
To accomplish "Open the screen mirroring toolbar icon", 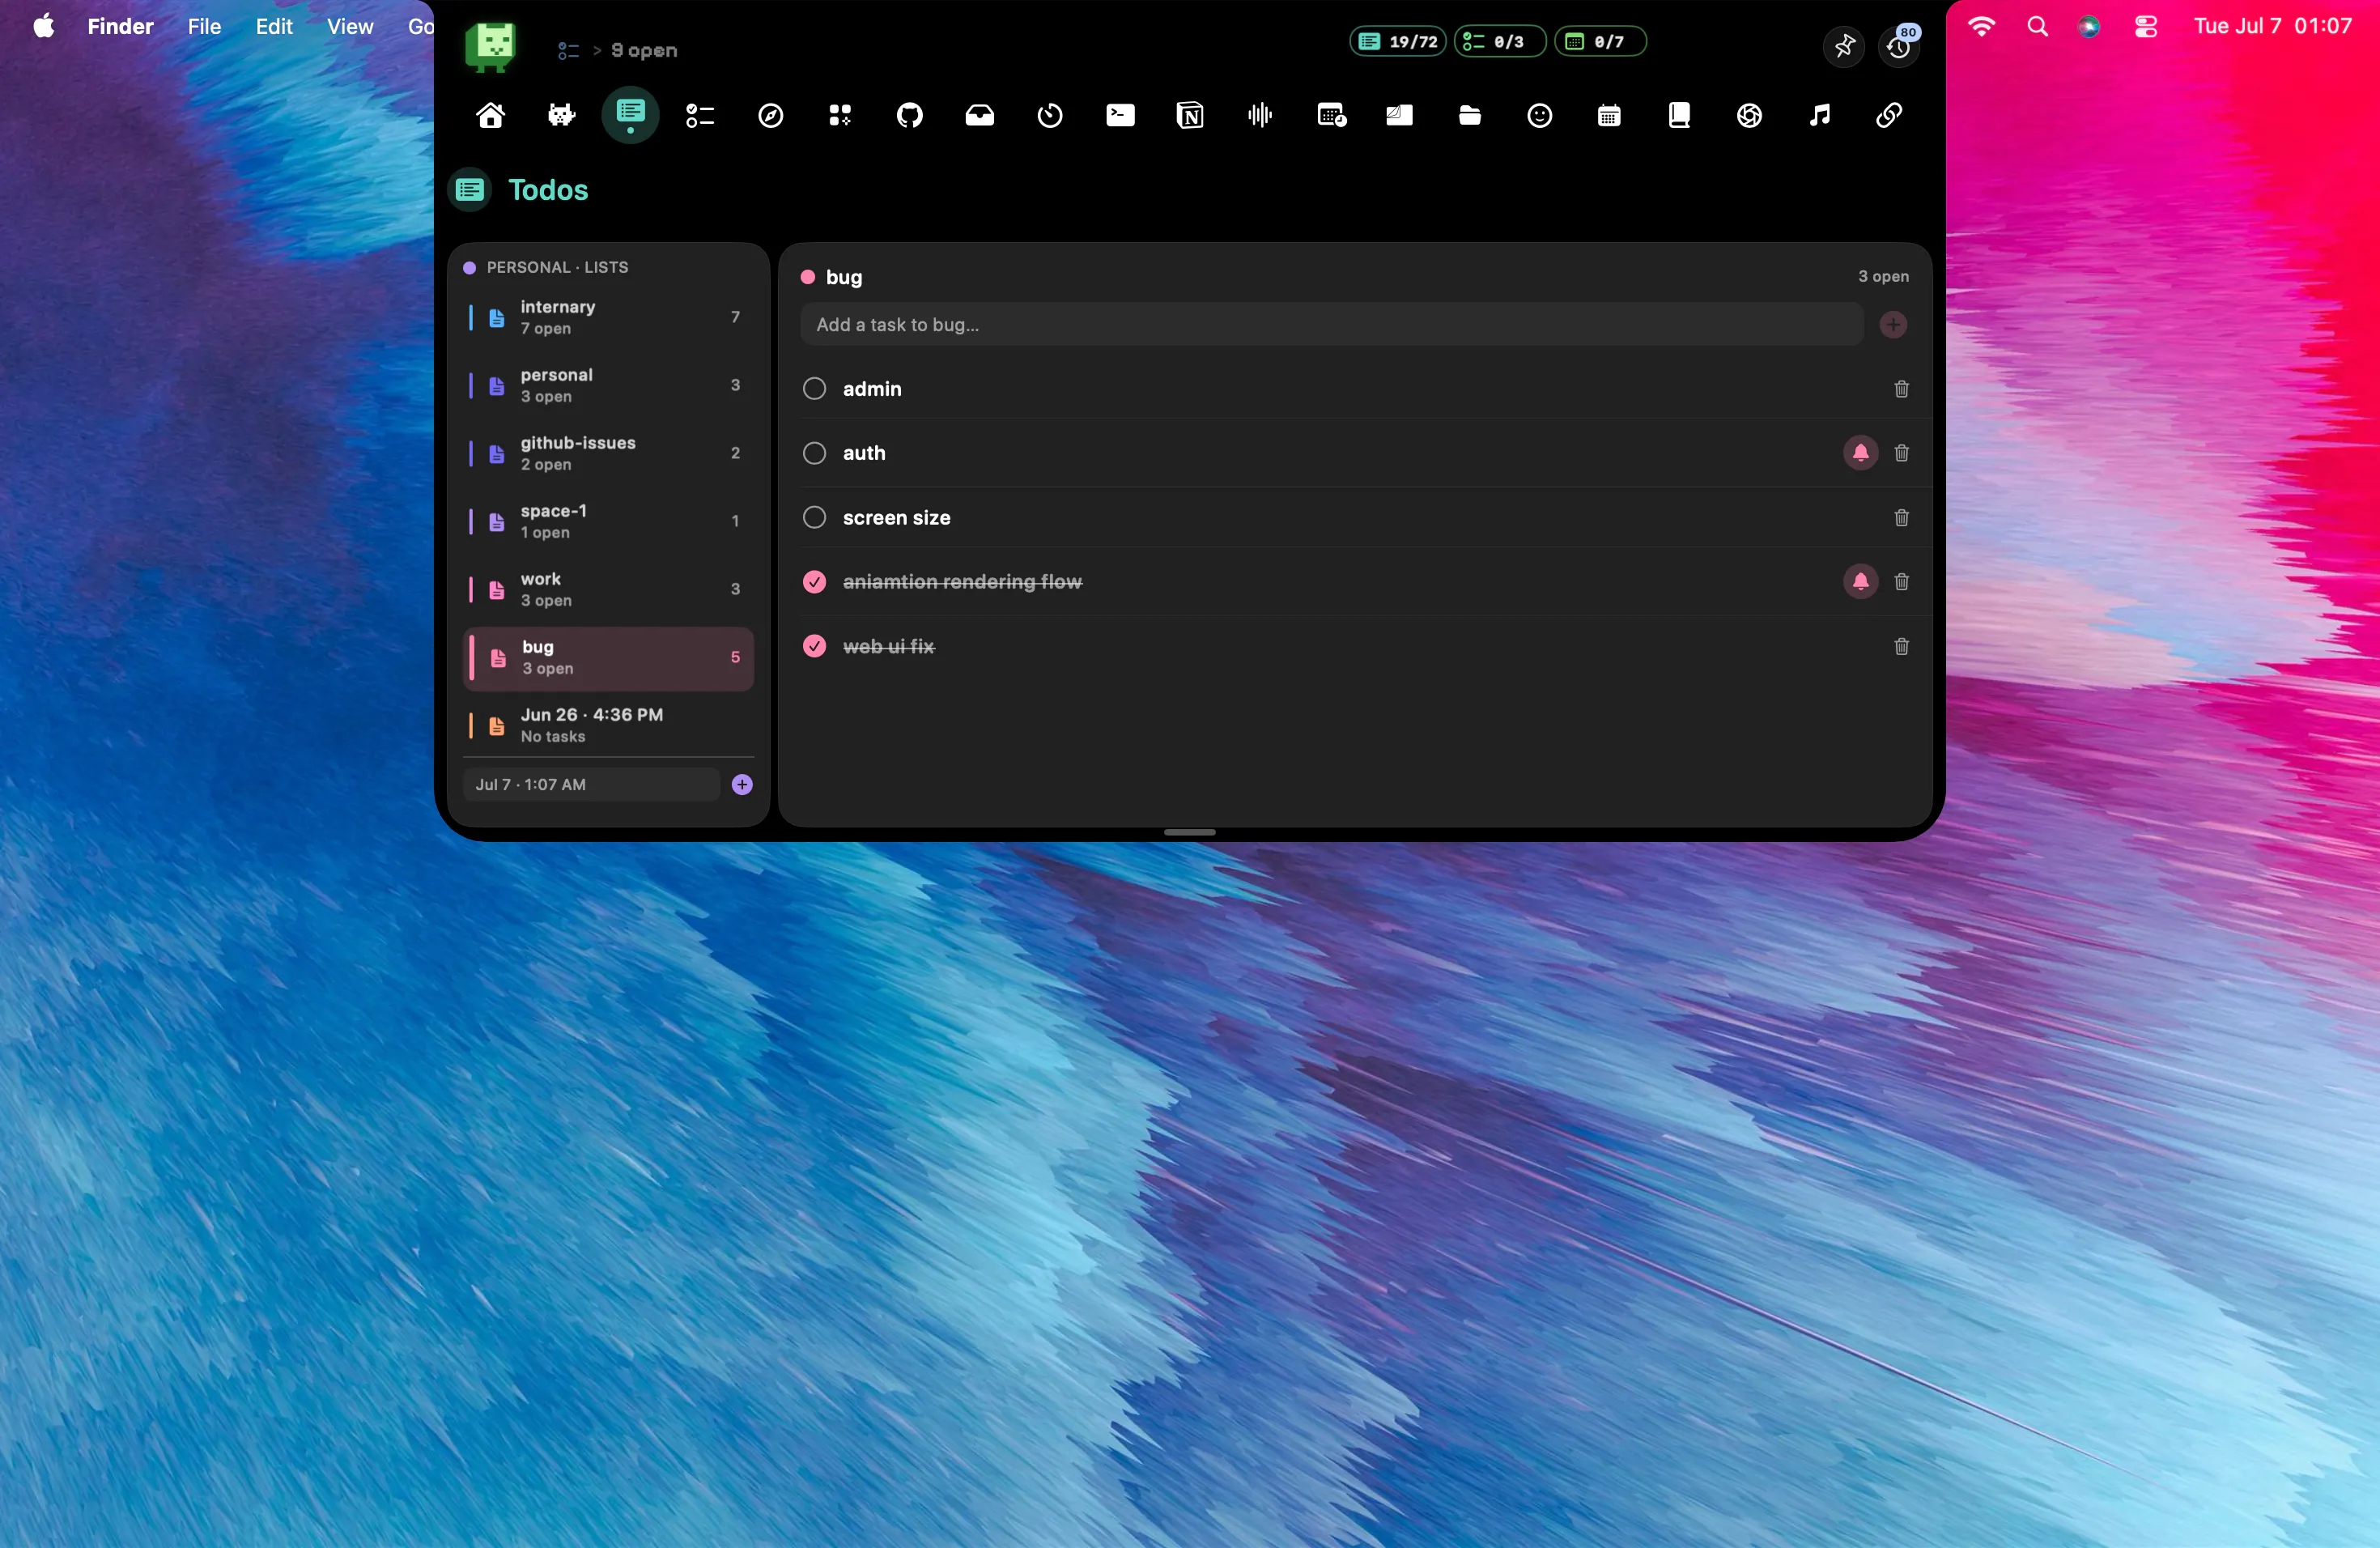I will 1399,115.
